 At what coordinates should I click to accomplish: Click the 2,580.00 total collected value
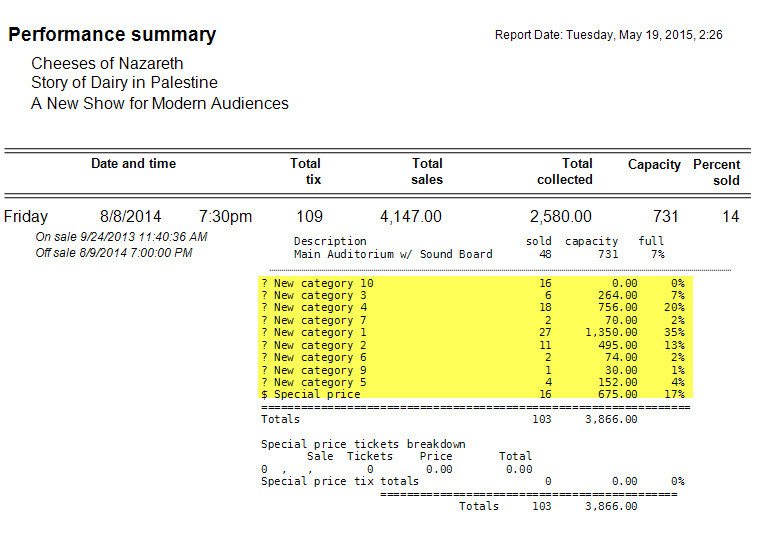560,216
